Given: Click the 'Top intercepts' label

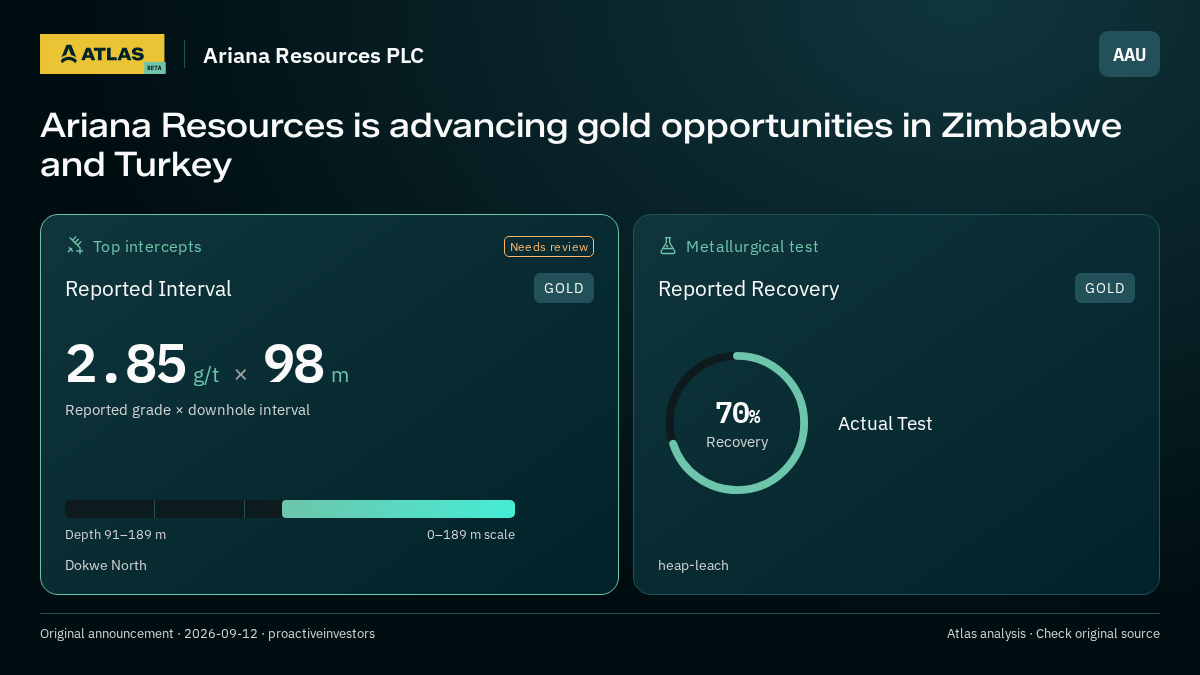Looking at the screenshot, I should 147,246.
